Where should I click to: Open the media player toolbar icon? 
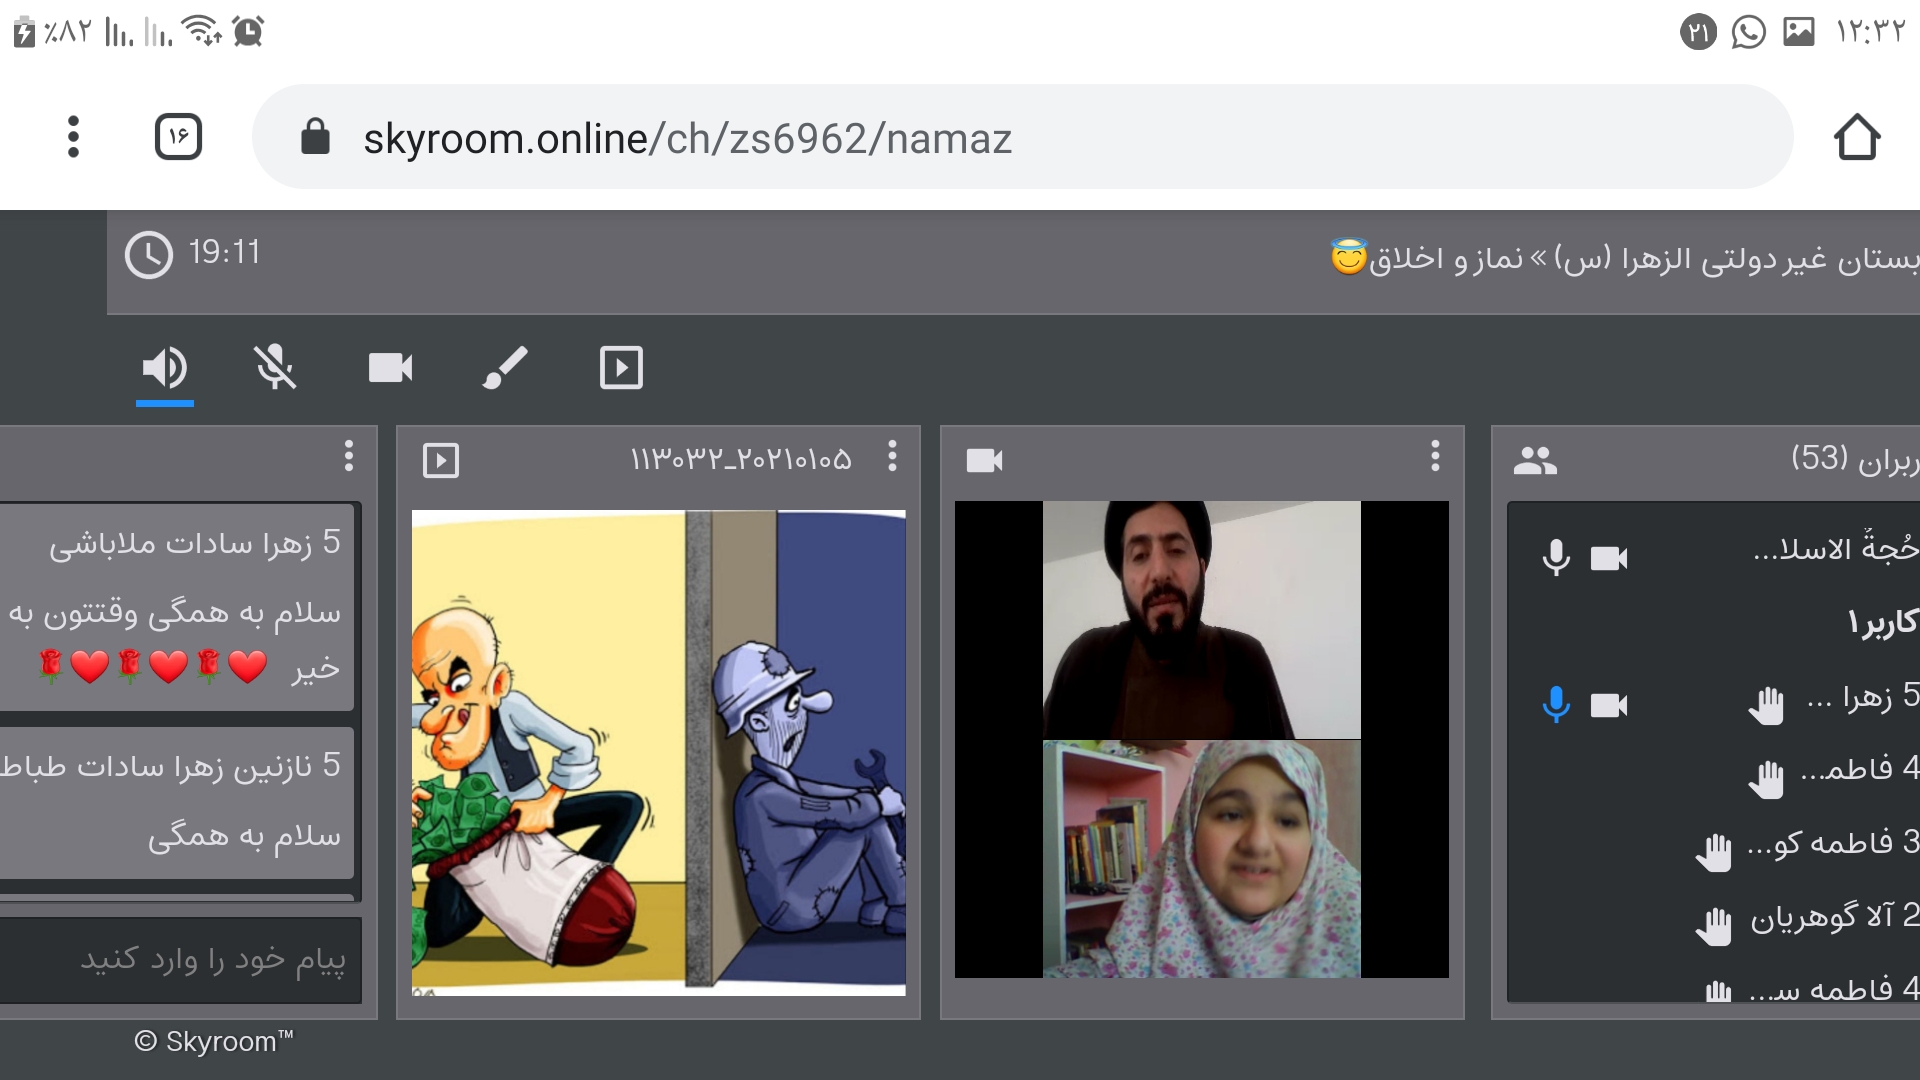point(621,368)
